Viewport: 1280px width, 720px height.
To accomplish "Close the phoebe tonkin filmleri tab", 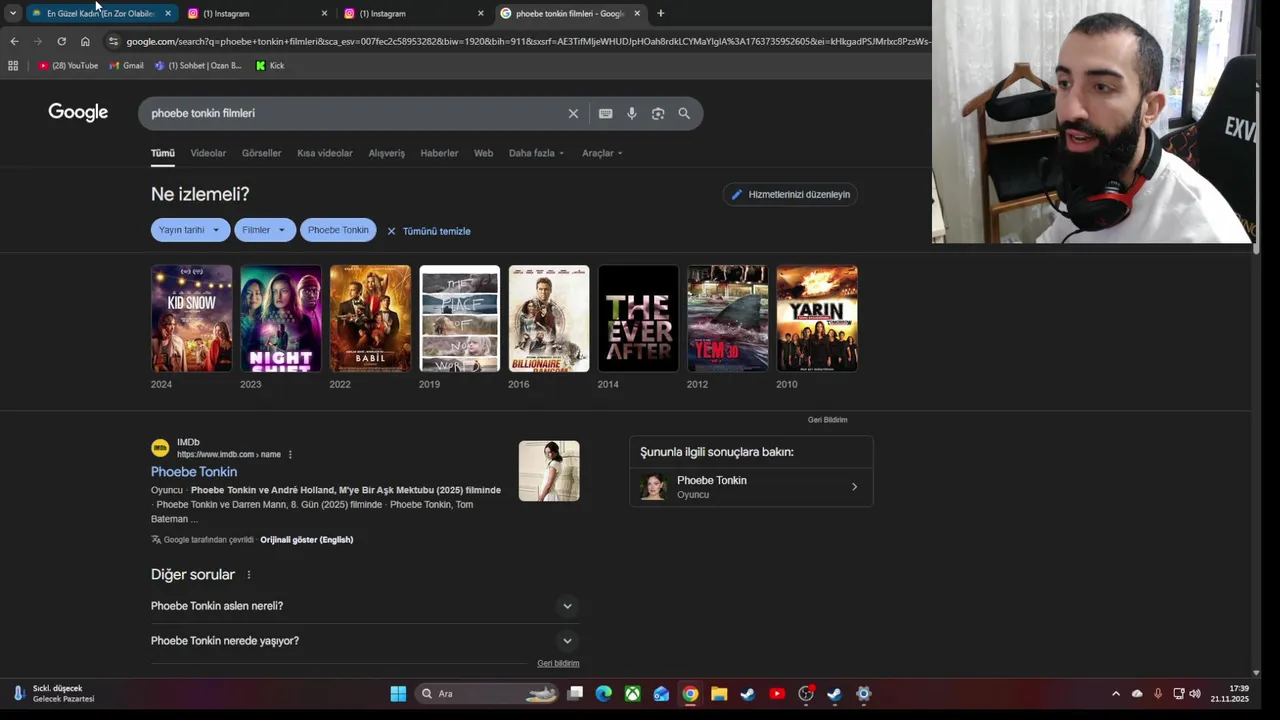I will [637, 13].
